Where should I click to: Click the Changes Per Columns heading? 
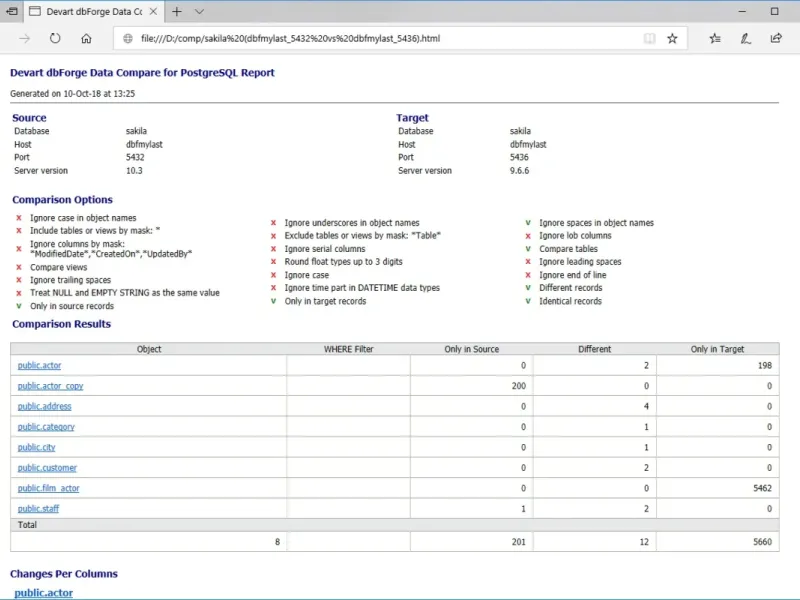click(64, 573)
